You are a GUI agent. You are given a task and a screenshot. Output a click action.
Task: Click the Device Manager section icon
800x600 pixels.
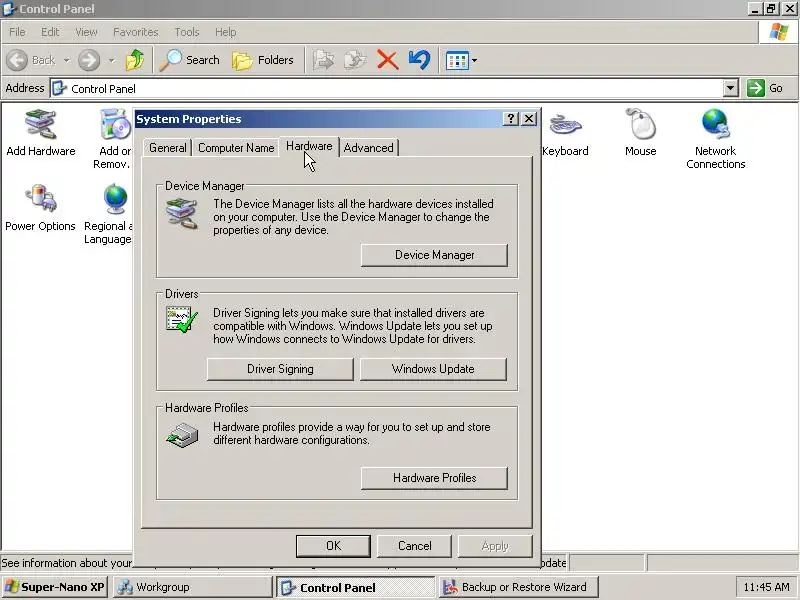pos(182,214)
